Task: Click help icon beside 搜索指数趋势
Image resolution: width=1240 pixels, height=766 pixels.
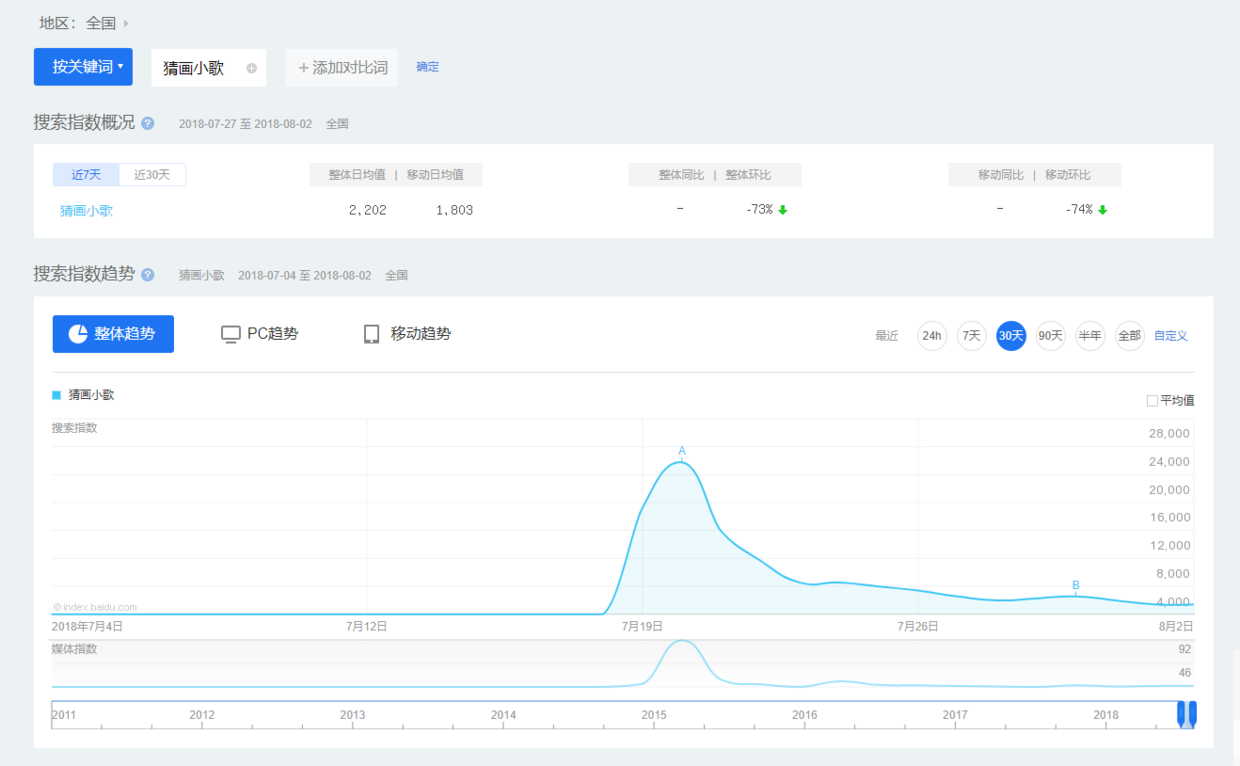Action: (148, 274)
